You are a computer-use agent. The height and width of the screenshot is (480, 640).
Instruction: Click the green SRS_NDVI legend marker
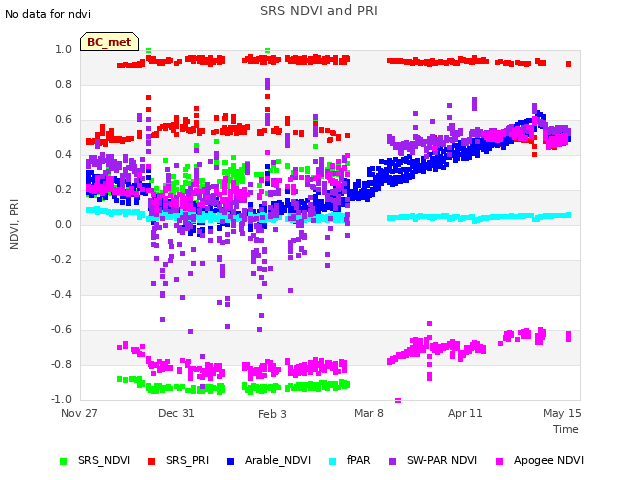(x=63, y=461)
